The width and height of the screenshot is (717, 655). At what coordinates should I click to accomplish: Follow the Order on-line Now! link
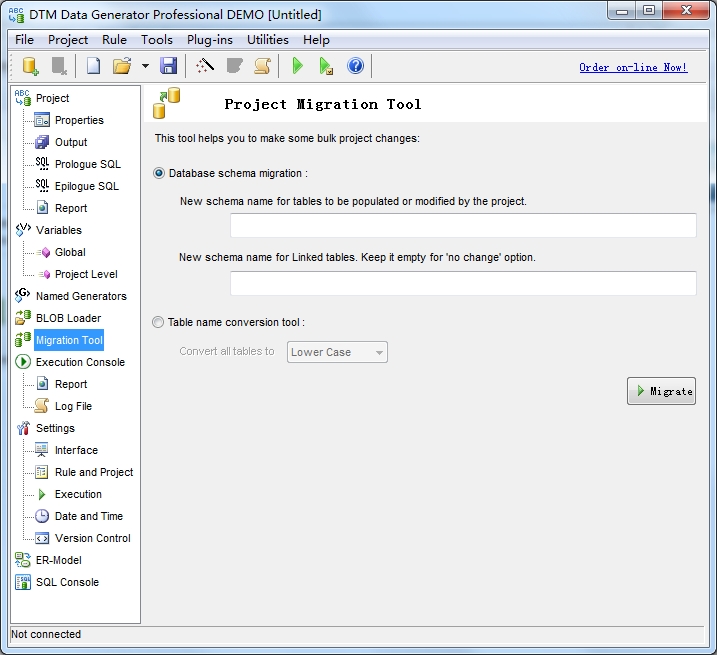pyautogui.click(x=633, y=67)
